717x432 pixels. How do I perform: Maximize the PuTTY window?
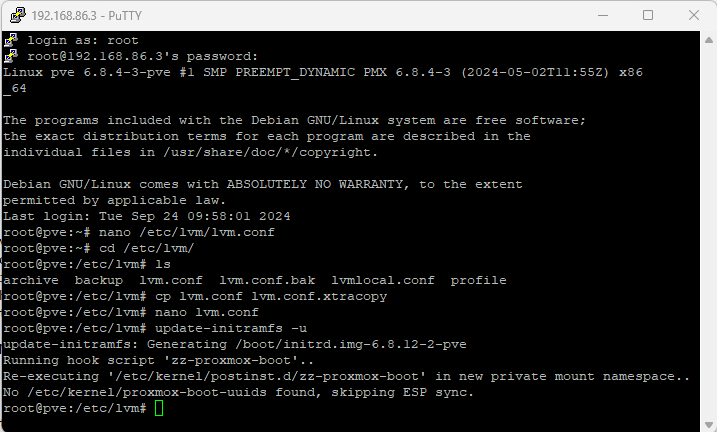[648, 15]
